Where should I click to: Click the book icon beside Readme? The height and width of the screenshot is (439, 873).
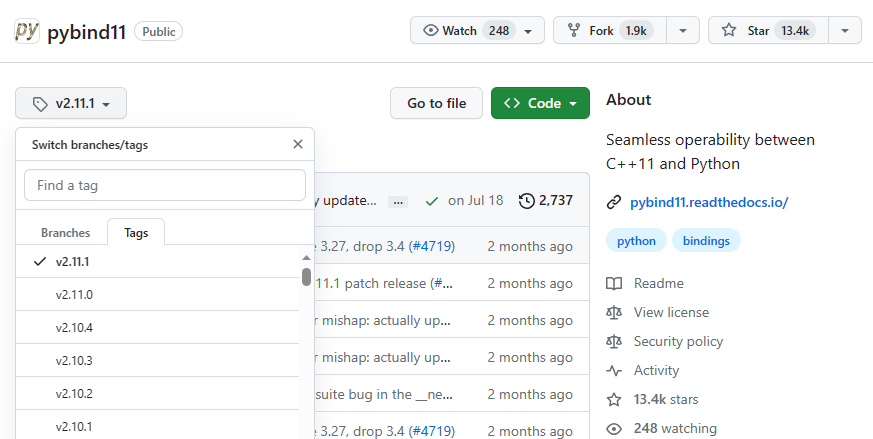click(614, 284)
